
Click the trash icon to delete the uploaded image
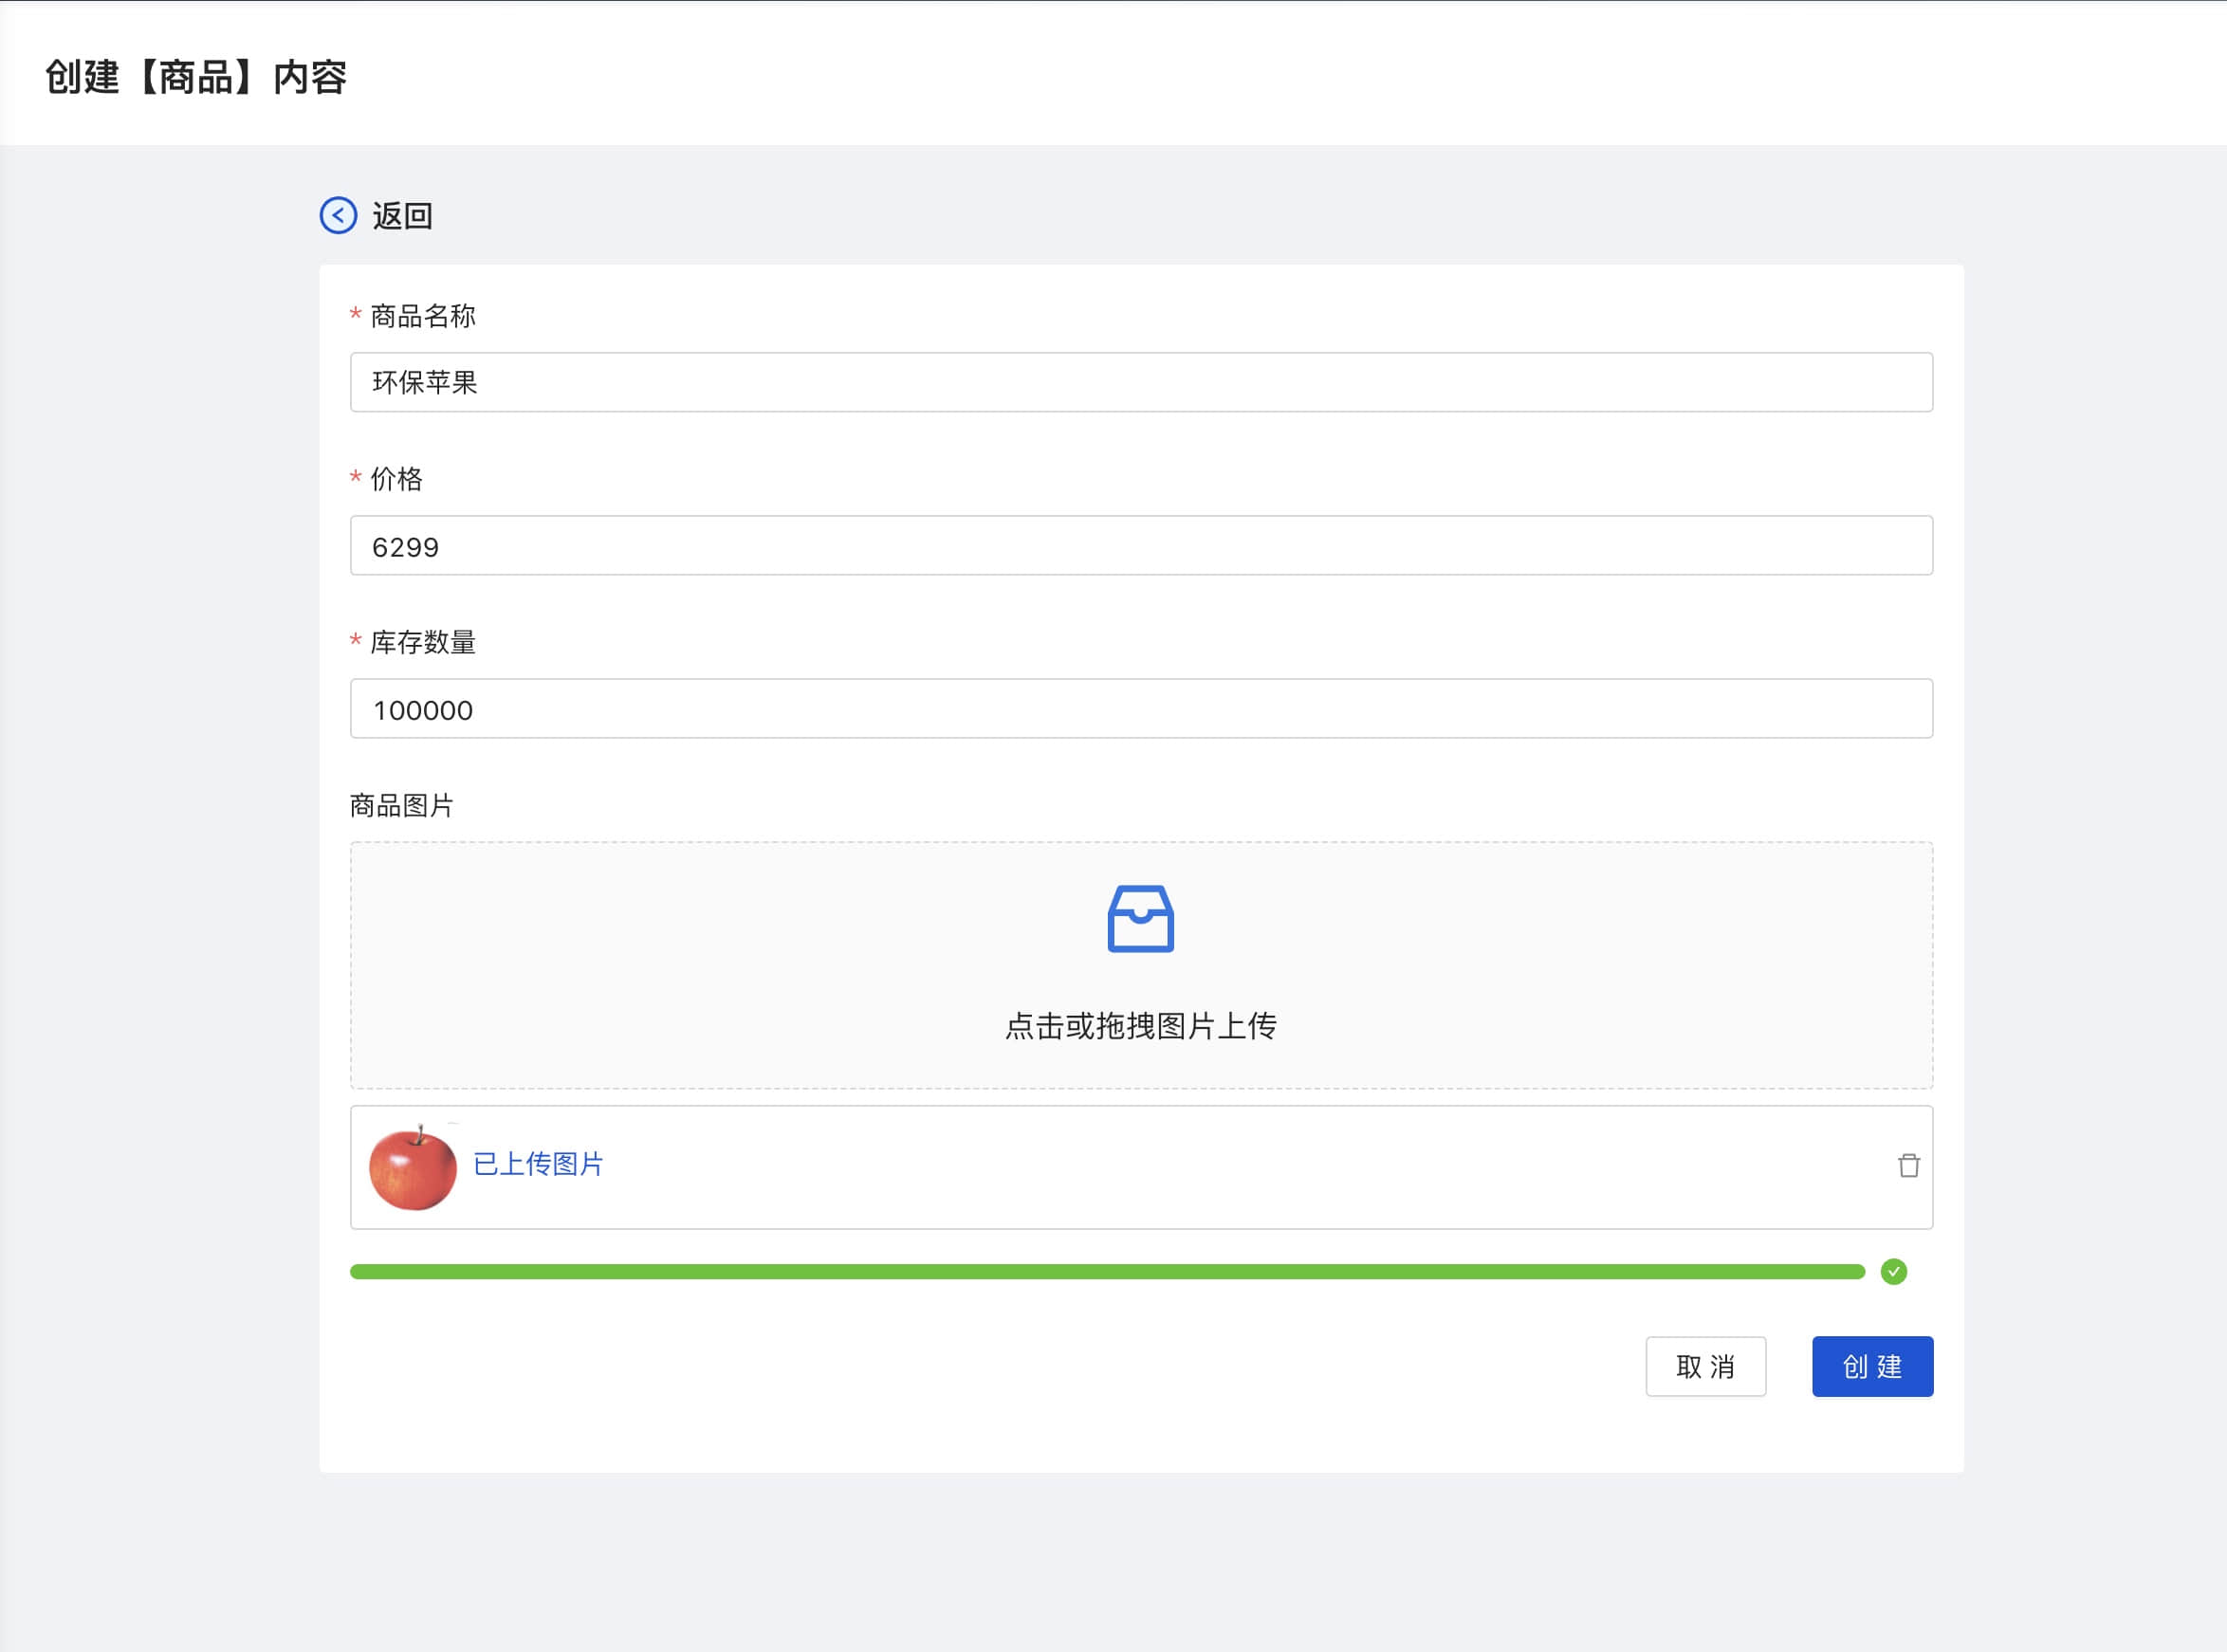click(1908, 1165)
